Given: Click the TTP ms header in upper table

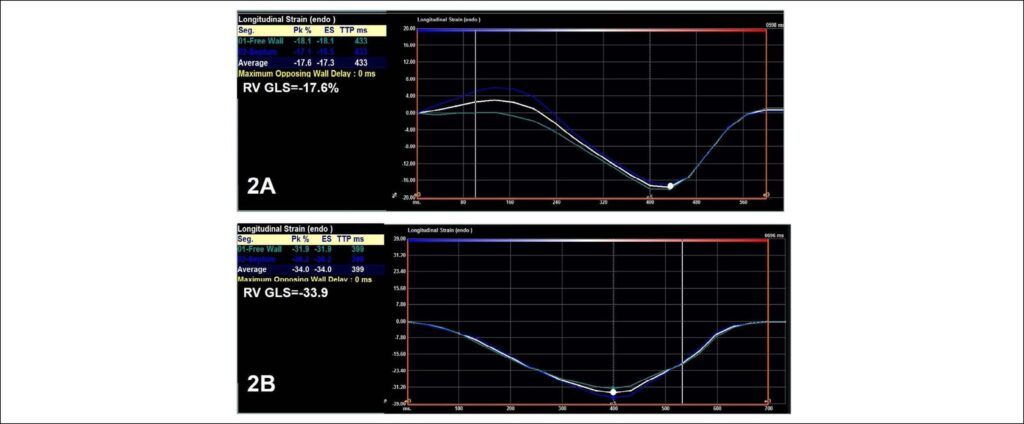Looking at the screenshot, I should [x=354, y=30].
